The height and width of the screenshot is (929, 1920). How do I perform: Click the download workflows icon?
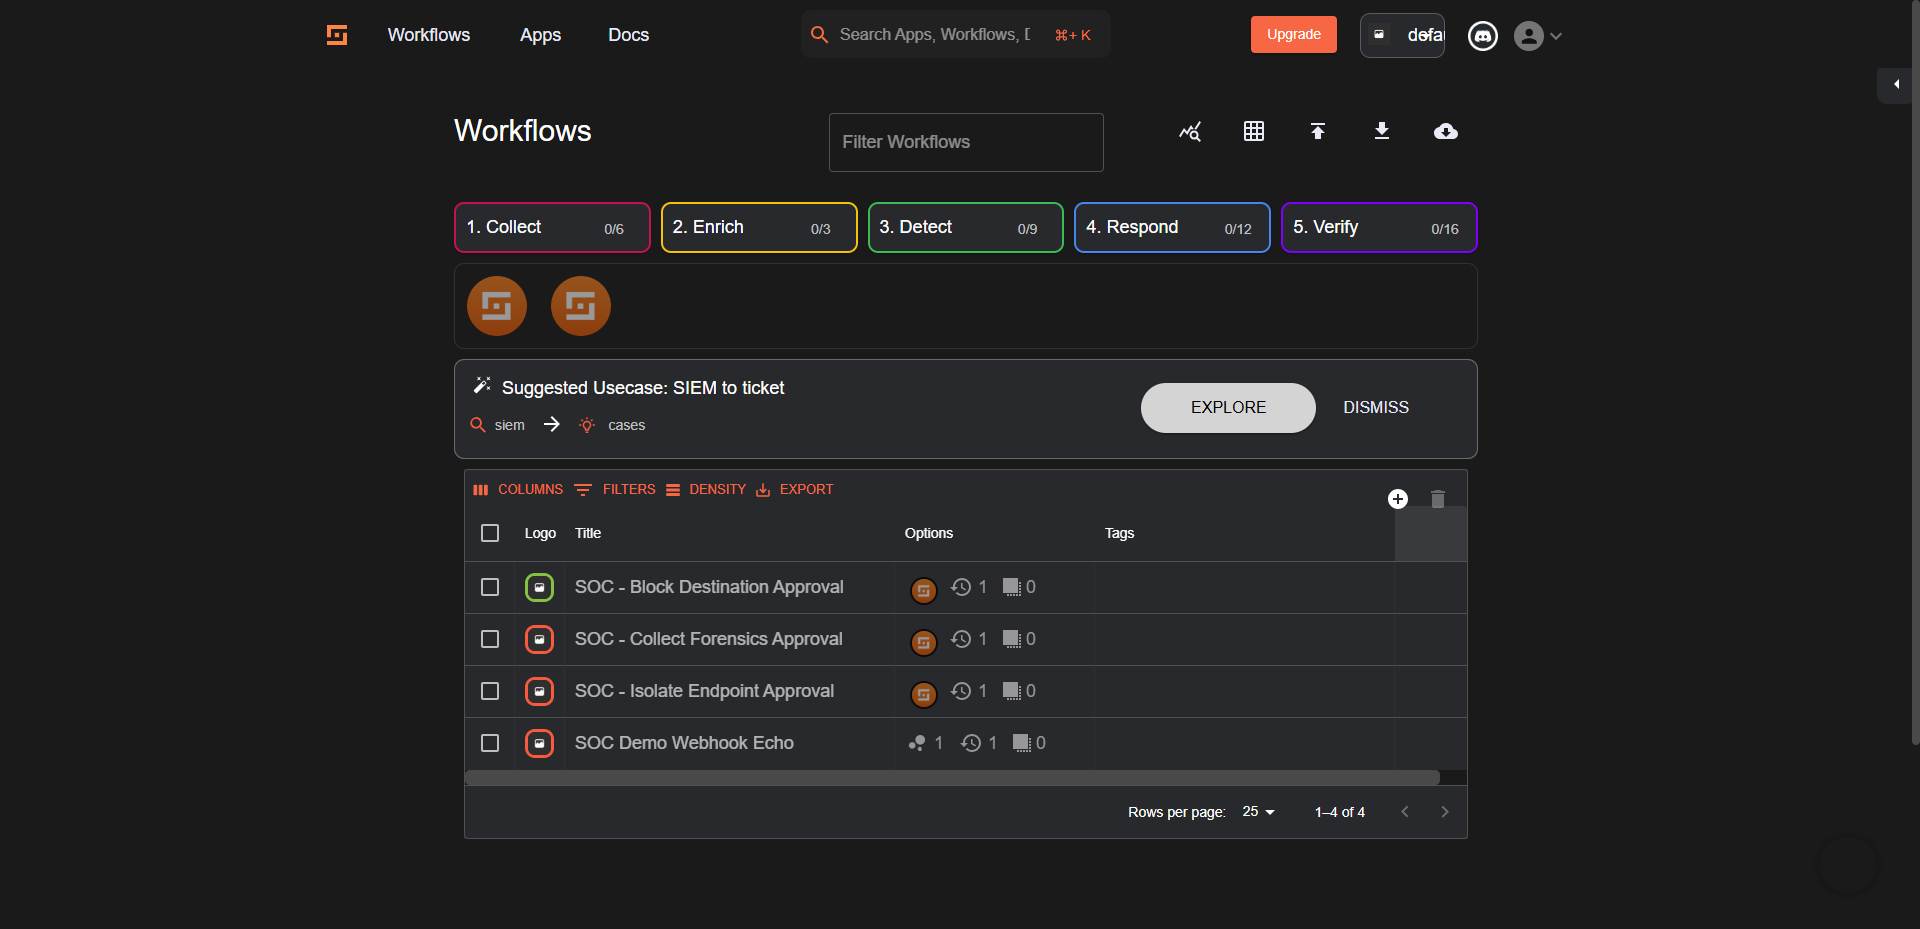click(1382, 131)
